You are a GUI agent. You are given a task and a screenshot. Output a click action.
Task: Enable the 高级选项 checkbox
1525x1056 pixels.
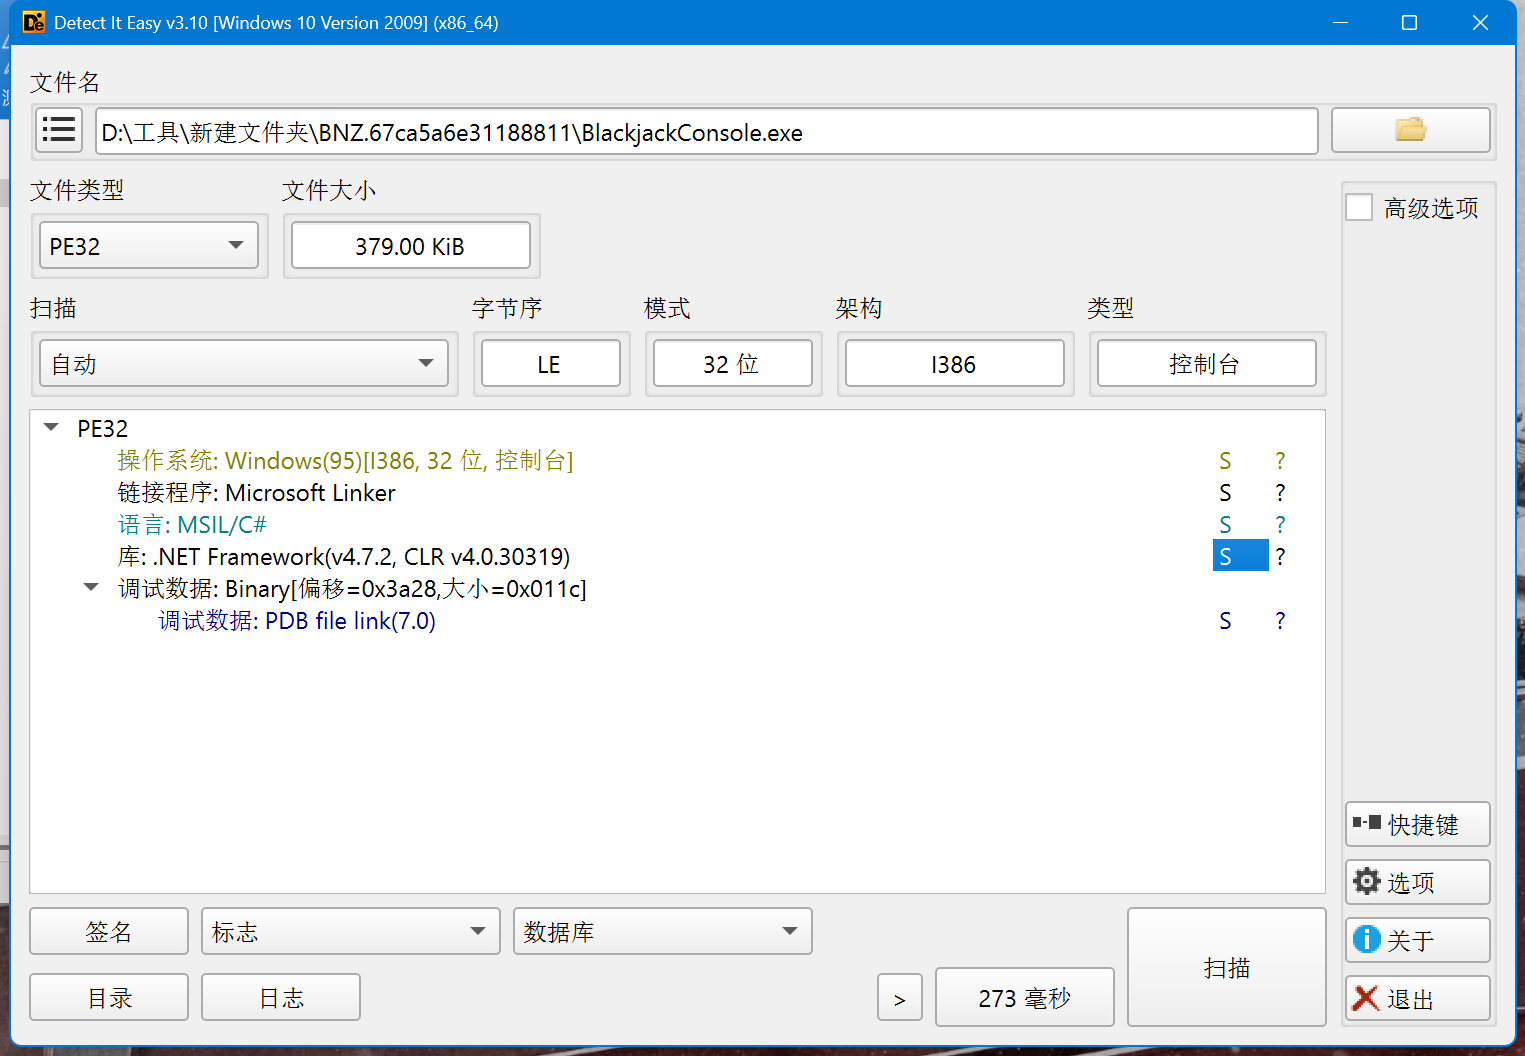(1359, 207)
